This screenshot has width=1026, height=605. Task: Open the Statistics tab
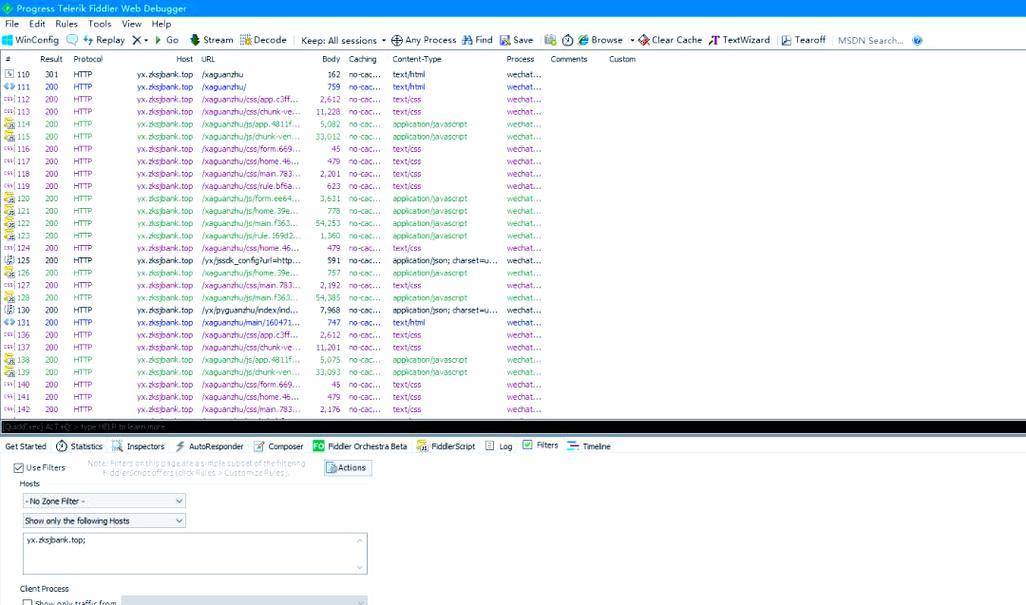[79, 446]
